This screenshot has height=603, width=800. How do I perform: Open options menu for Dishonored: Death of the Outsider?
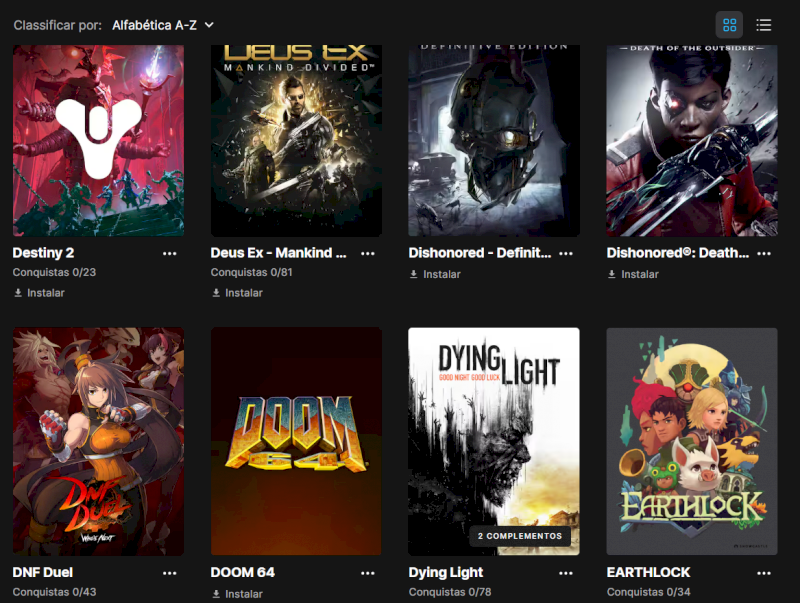tap(764, 253)
